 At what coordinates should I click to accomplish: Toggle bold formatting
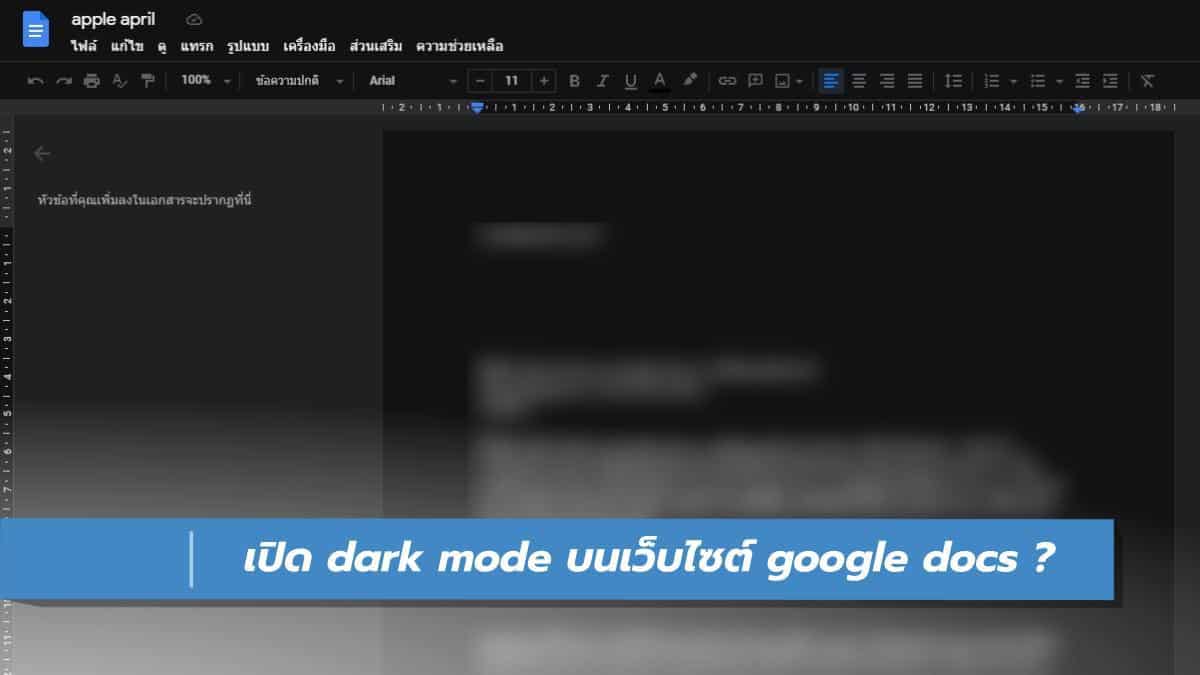click(x=574, y=81)
